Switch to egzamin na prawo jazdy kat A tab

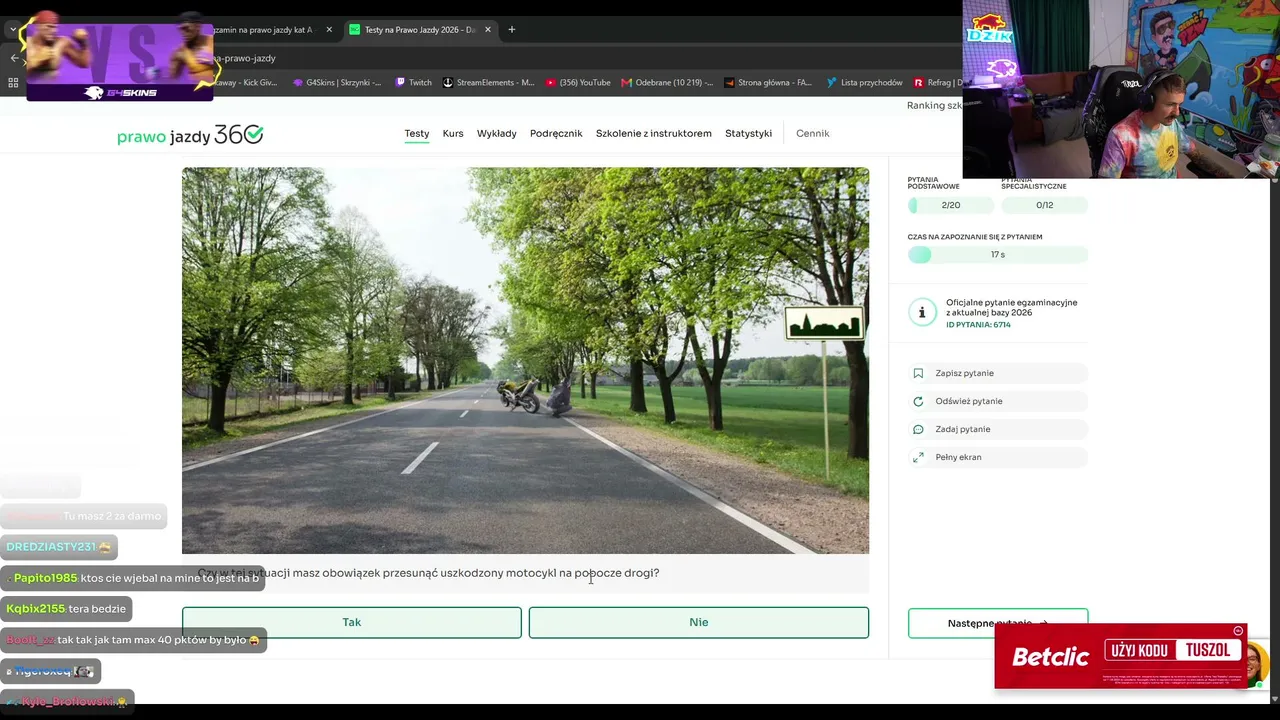click(x=264, y=30)
